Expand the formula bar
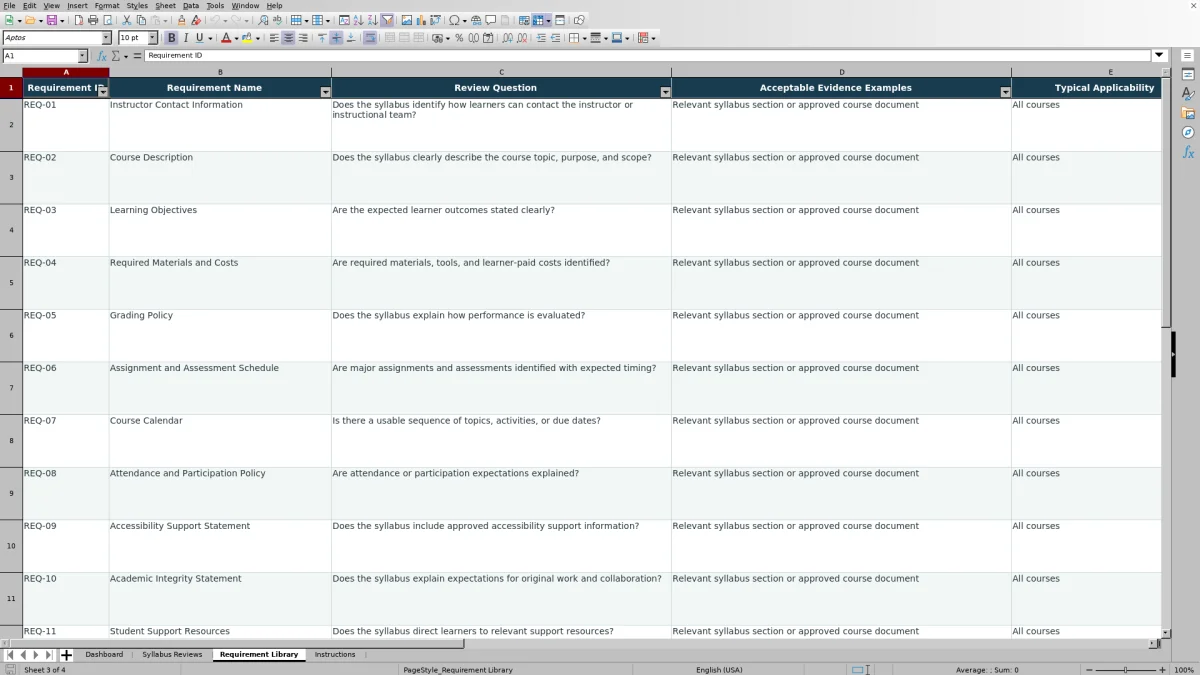This screenshot has width=1200, height=675. tap(1160, 56)
